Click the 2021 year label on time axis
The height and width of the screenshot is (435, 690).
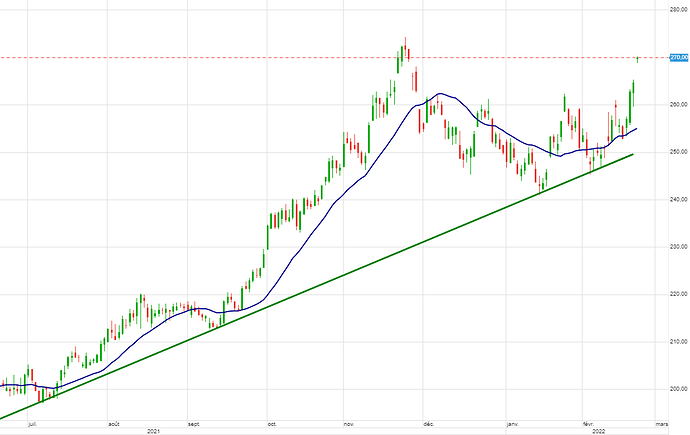pos(153,431)
